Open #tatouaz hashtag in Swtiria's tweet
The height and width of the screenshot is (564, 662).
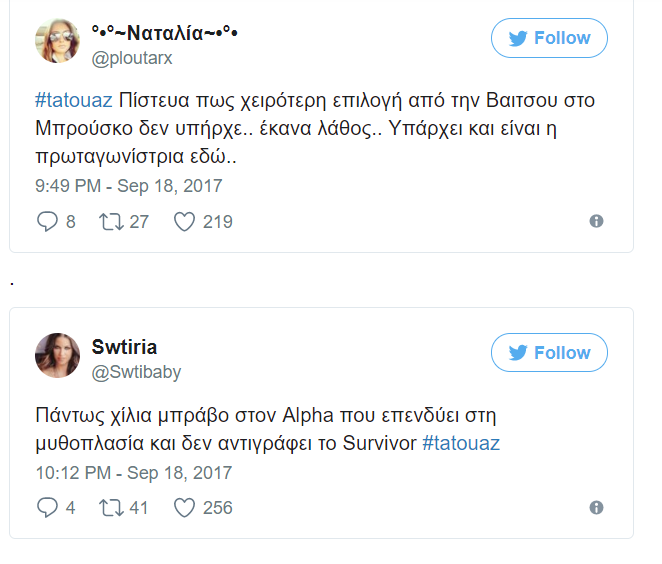pyautogui.click(x=461, y=443)
